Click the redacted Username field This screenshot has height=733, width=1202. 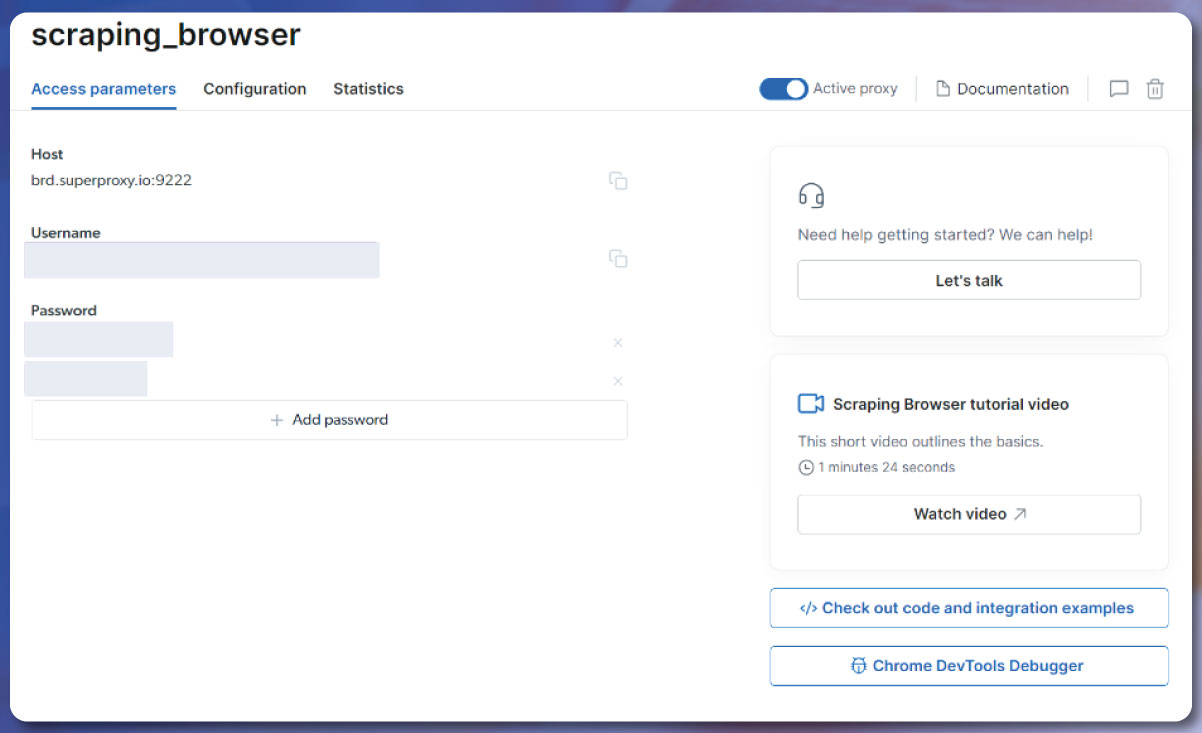pos(201,260)
